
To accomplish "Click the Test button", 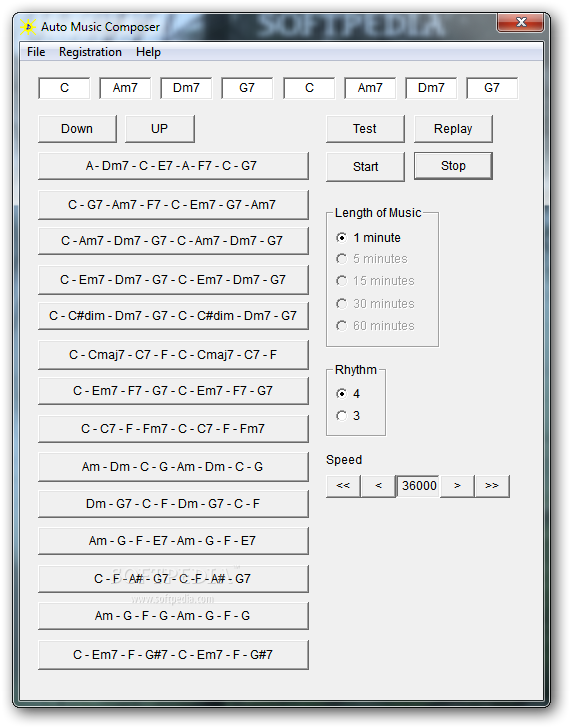I will [365, 129].
